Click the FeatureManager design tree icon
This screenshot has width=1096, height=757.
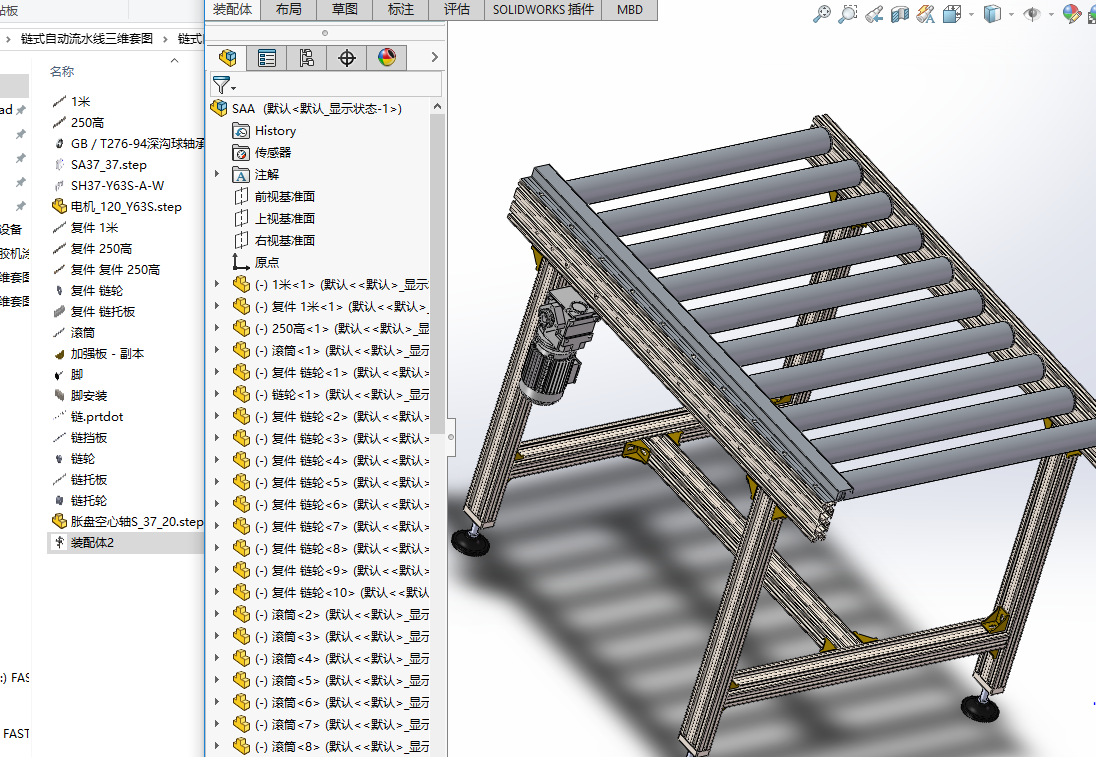tap(227, 58)
